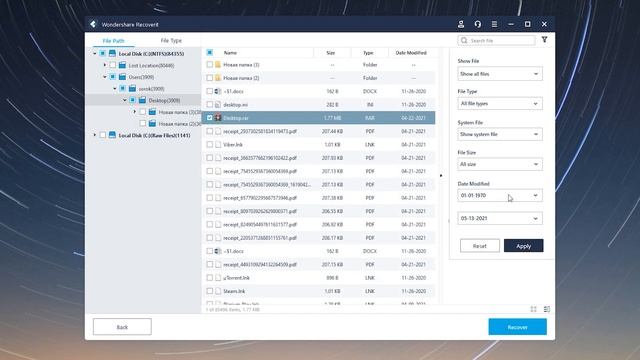Screen dimensions: 640x360
Task: Check the Steam.lnk checkbox
Action: pyautogui.click(x=209, y=291)
